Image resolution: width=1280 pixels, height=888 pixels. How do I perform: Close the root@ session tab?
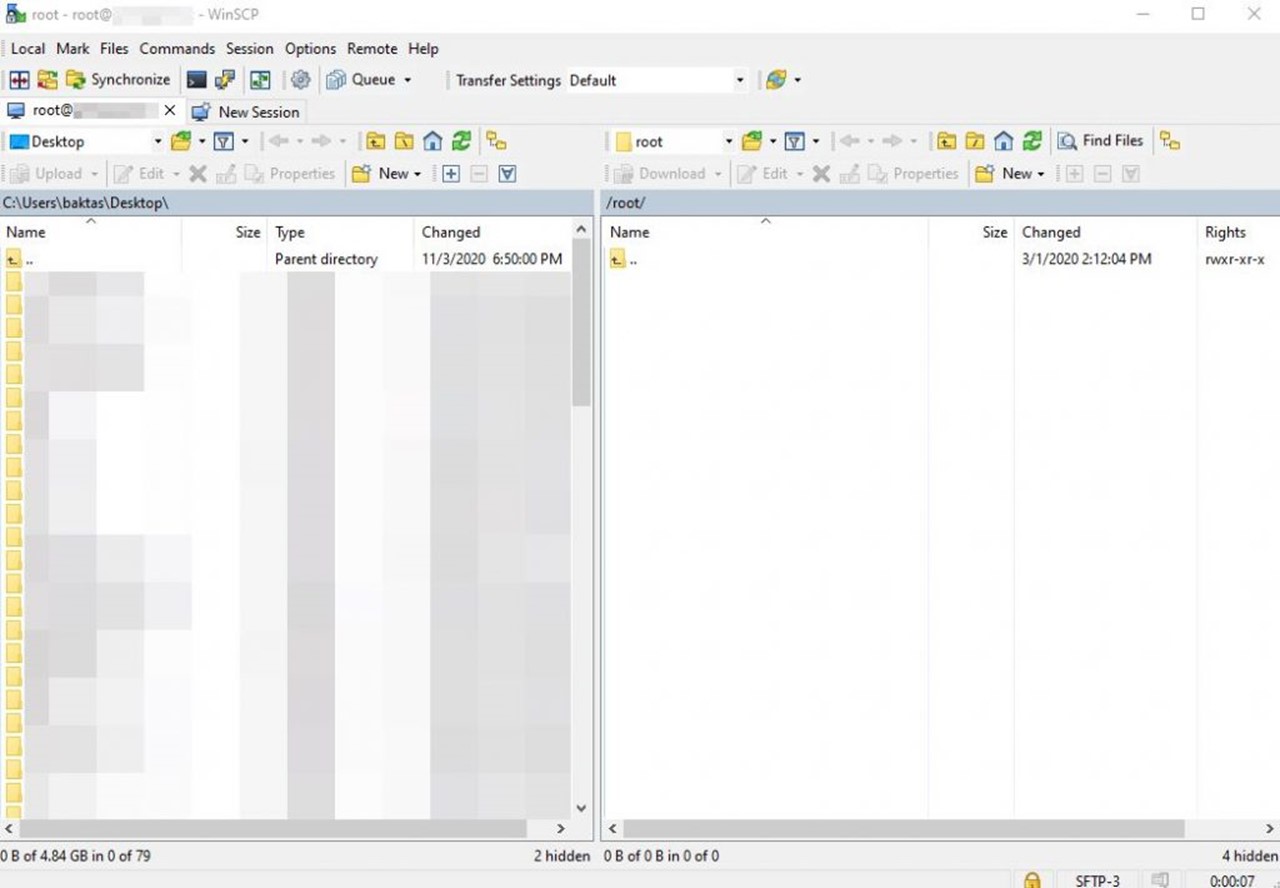[170, 111]
